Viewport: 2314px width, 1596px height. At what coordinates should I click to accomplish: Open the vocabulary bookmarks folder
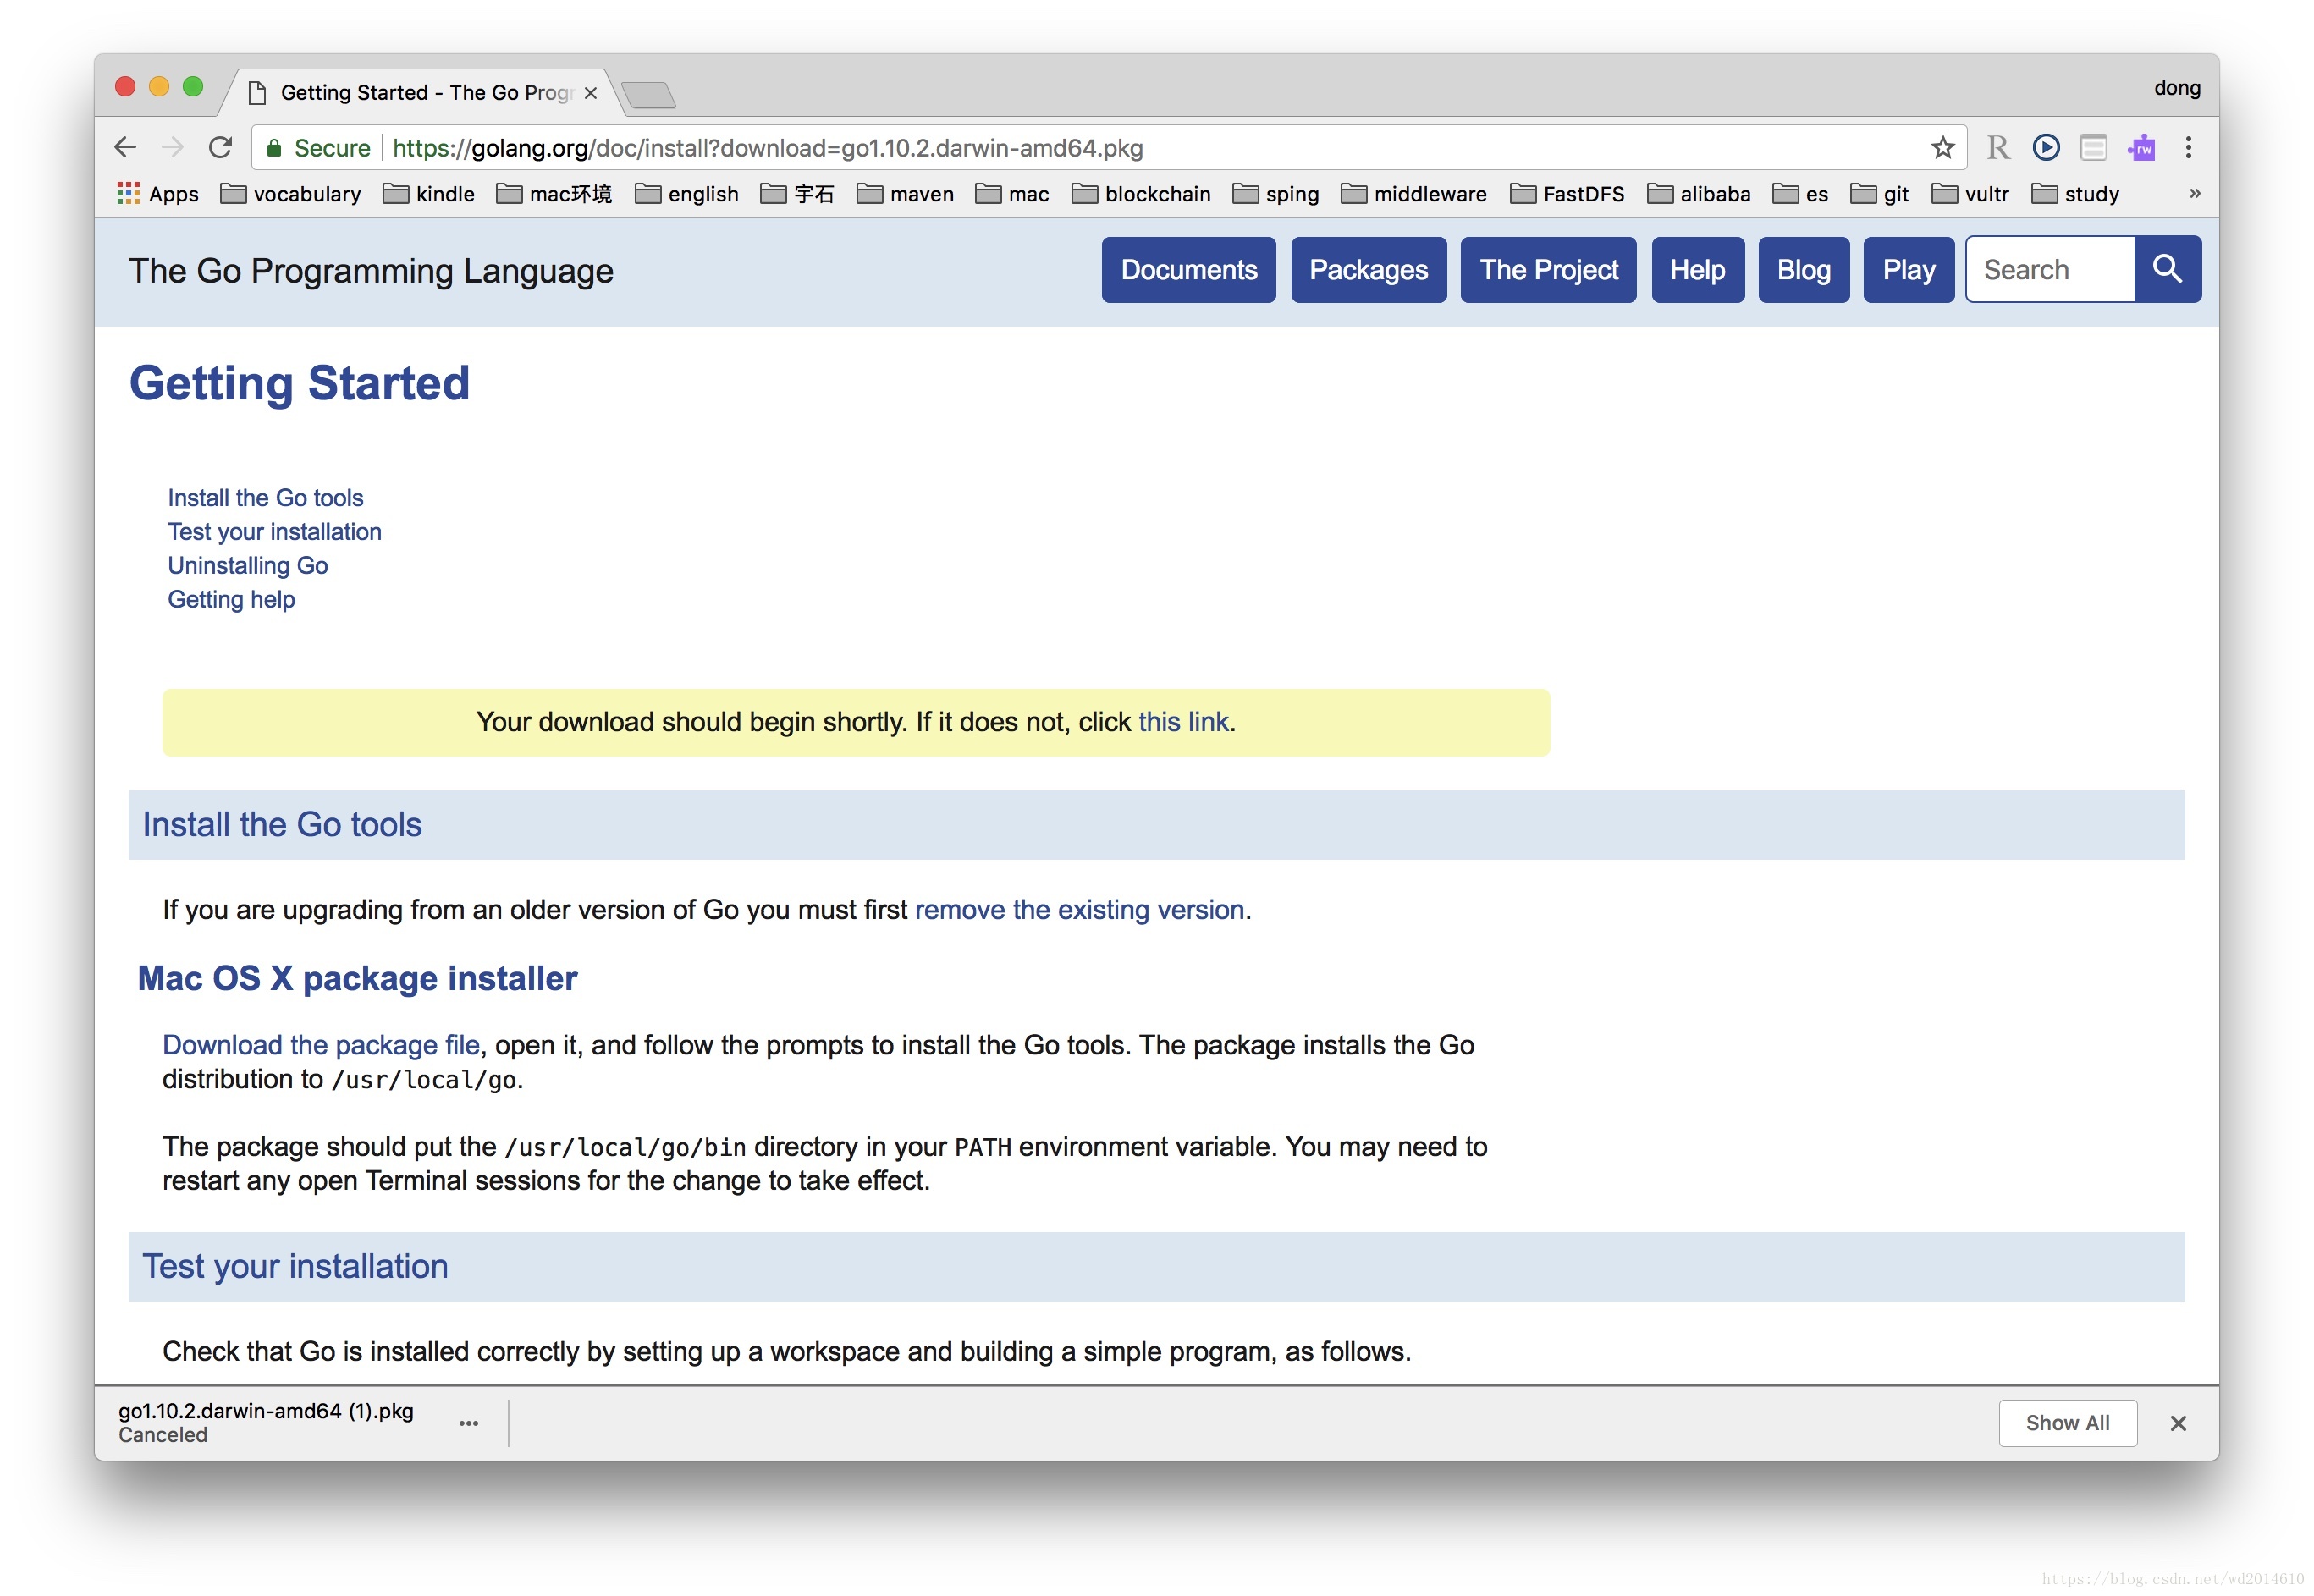(291, 194)
